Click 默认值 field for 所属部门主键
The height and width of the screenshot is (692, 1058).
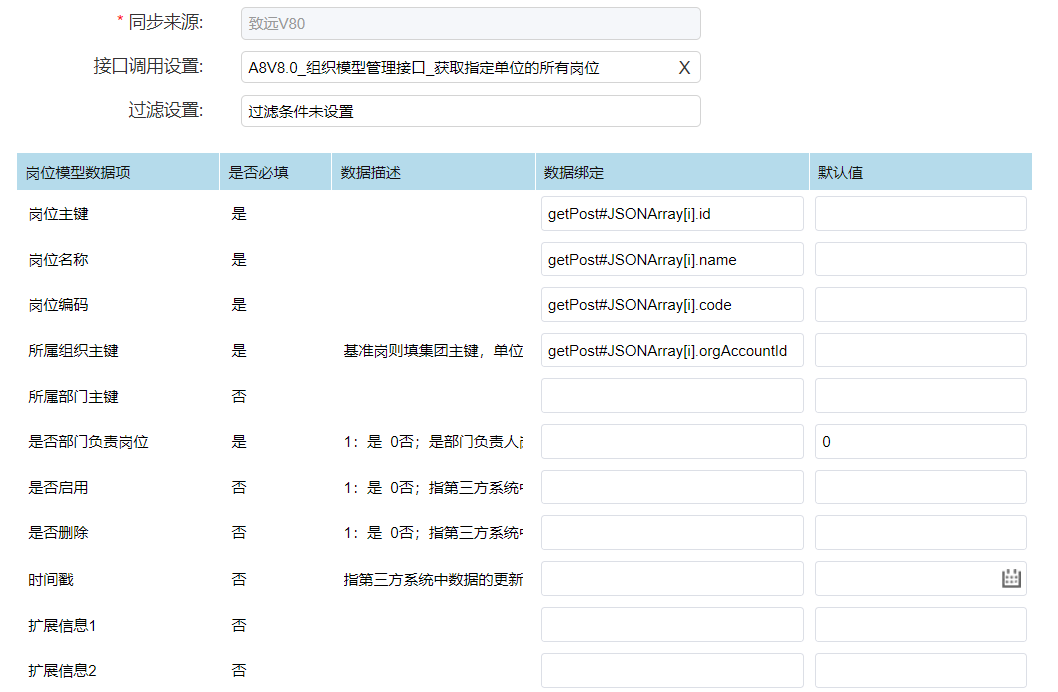(x=920, y=396)
